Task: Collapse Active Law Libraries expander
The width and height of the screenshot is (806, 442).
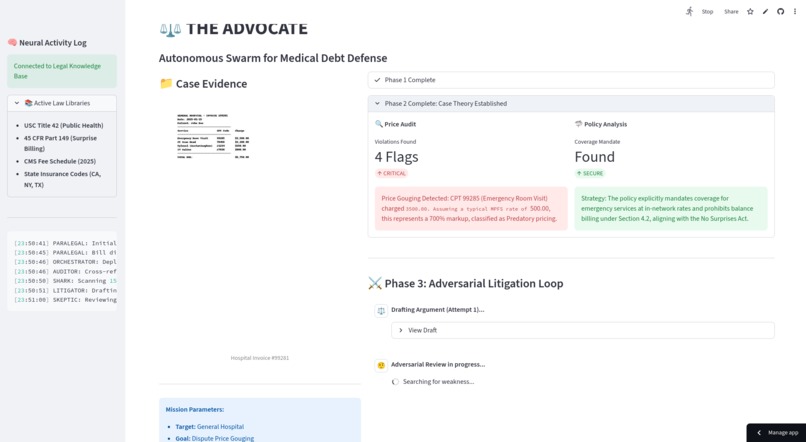Action: coord(62,103)
